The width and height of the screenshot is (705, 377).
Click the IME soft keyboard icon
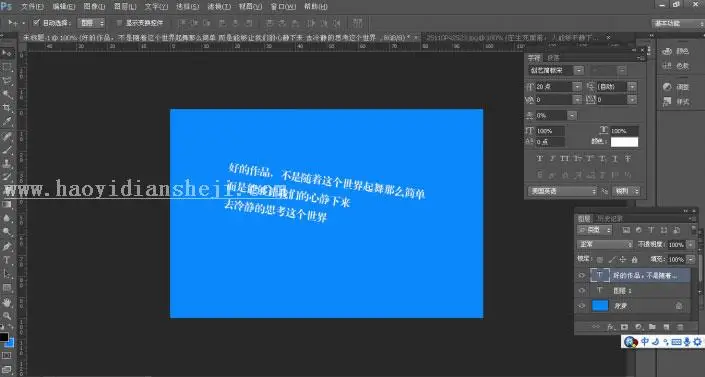pyautogui.click(x=676, y=342)
